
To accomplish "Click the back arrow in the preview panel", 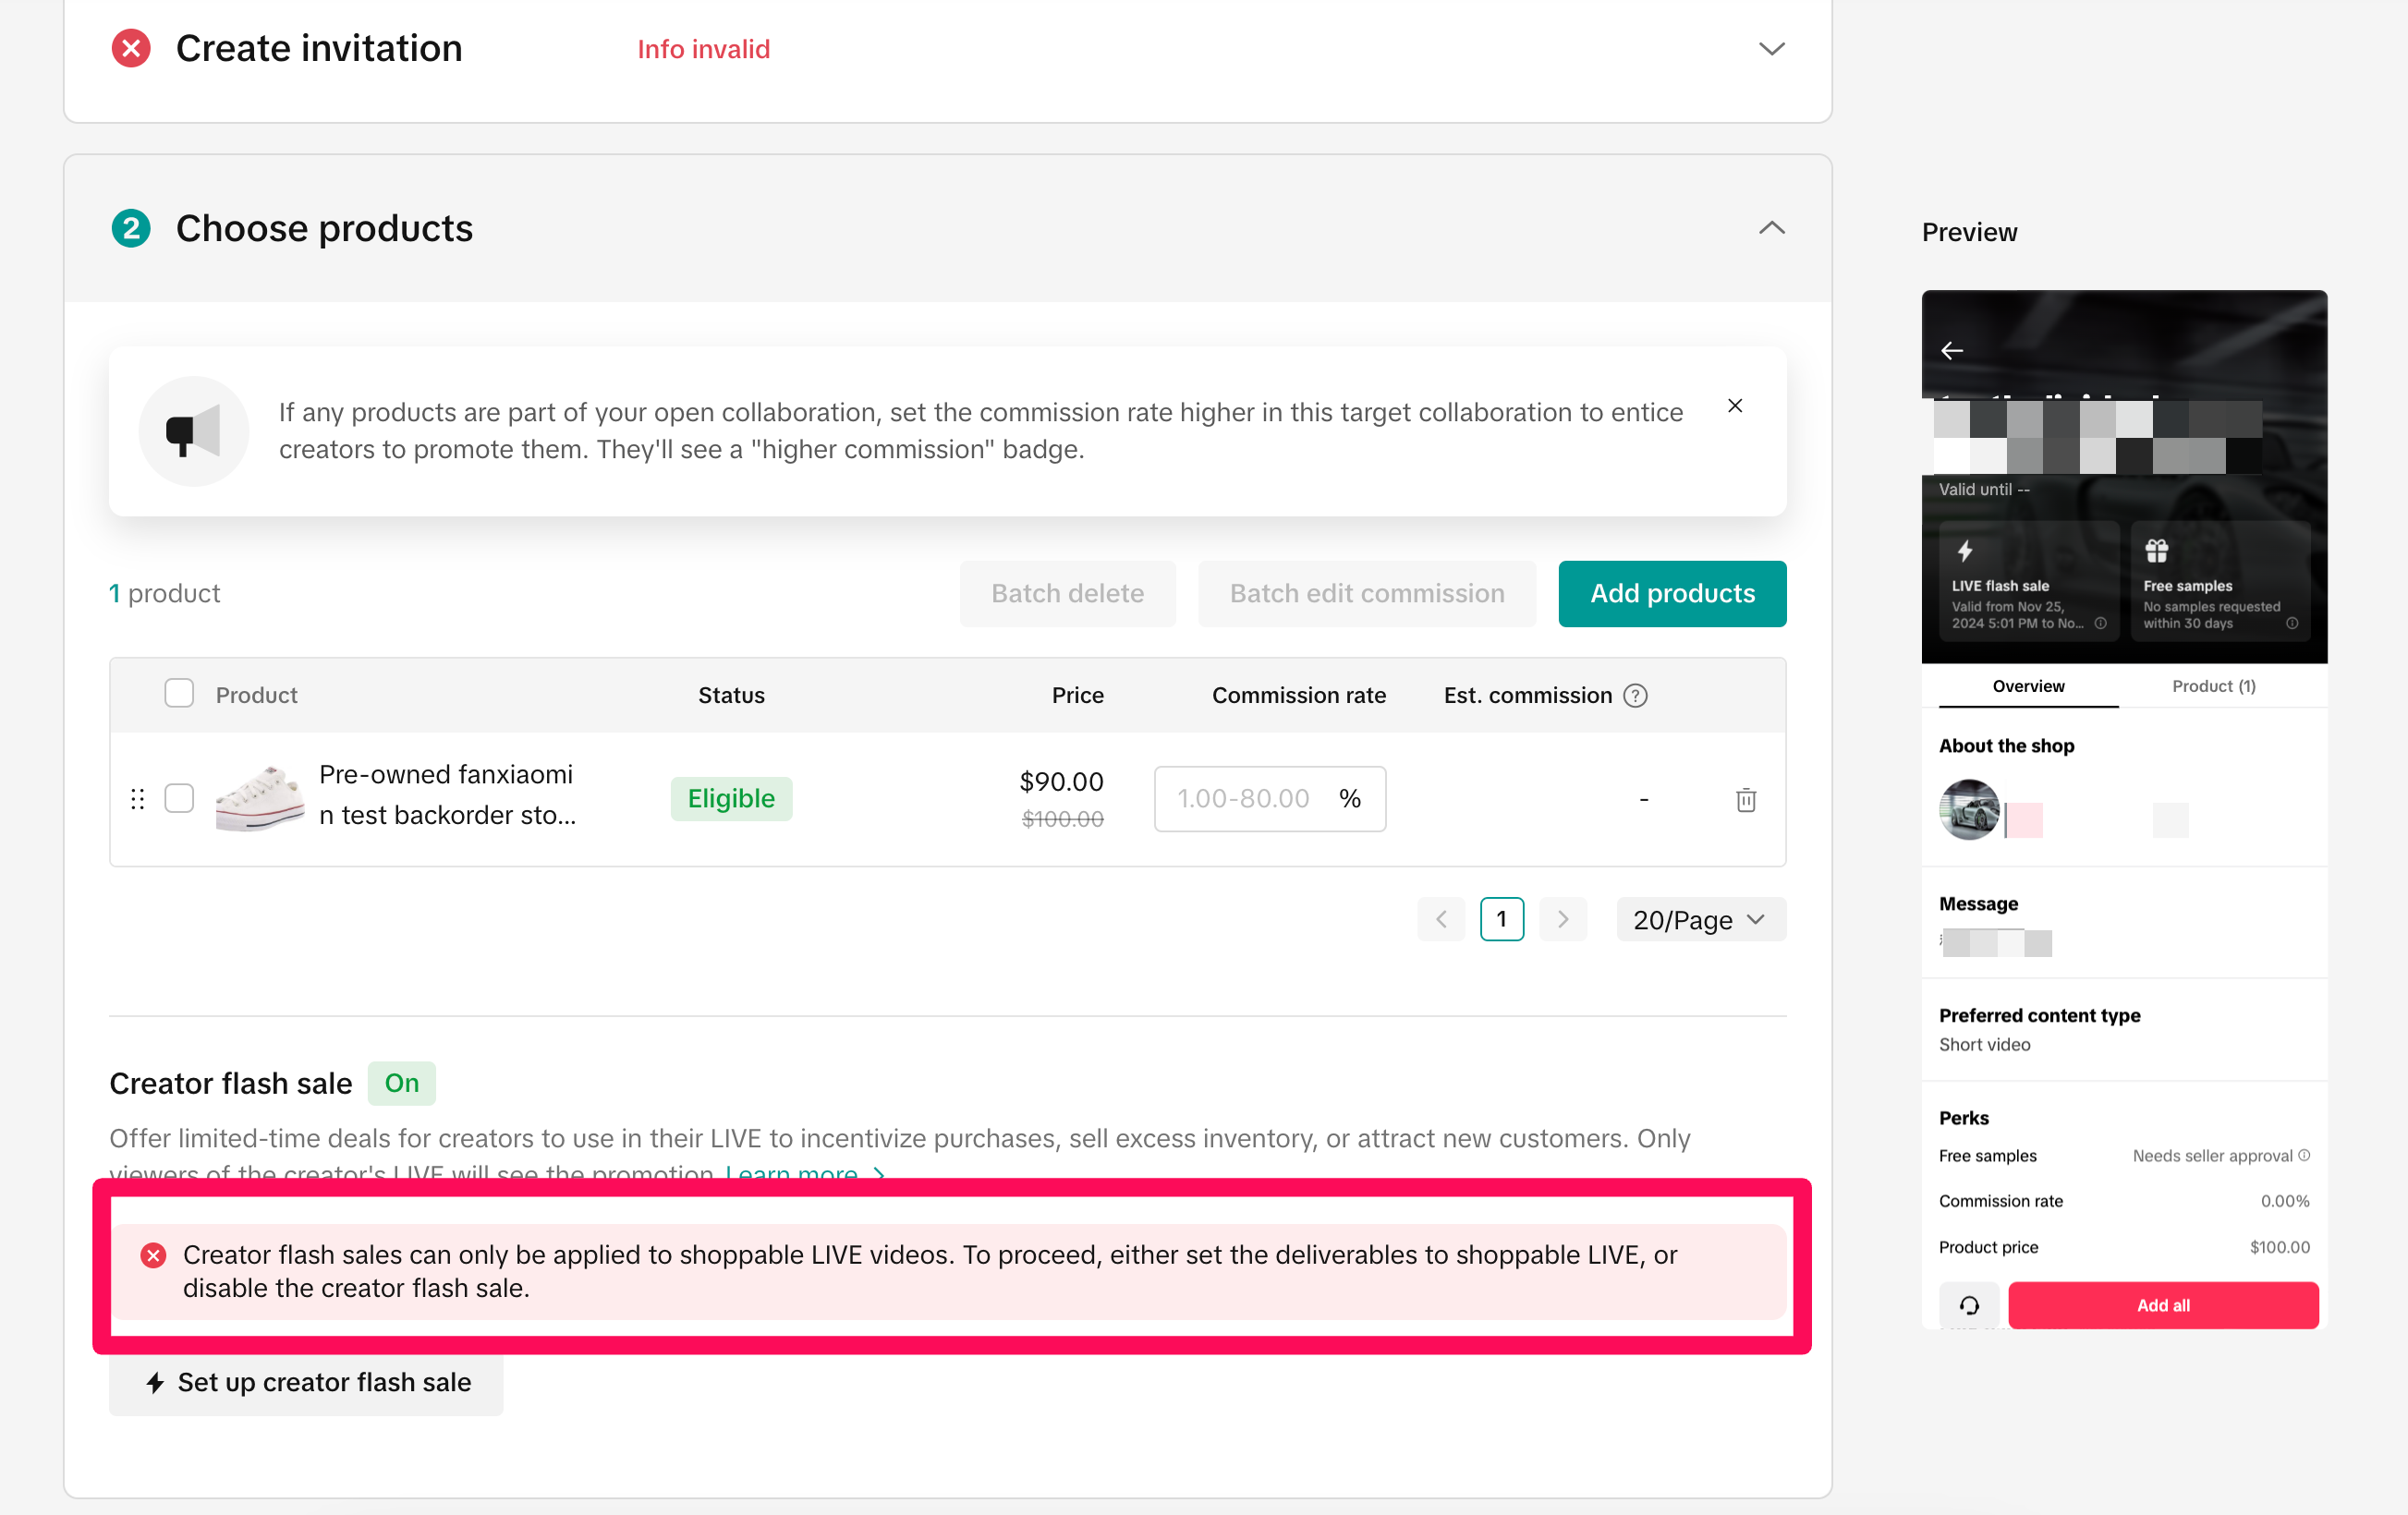I will (x=1951, y=351).
